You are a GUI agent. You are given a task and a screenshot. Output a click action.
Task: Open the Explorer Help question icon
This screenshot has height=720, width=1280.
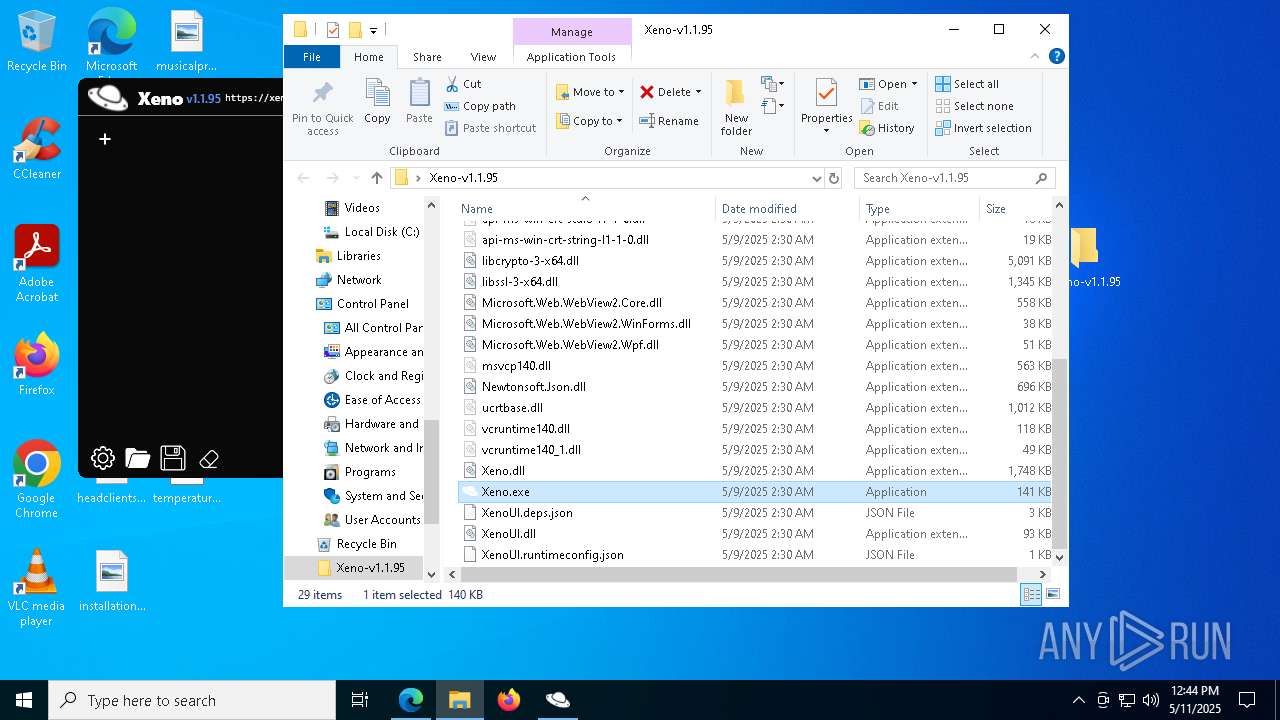(x=1057, y=57)
